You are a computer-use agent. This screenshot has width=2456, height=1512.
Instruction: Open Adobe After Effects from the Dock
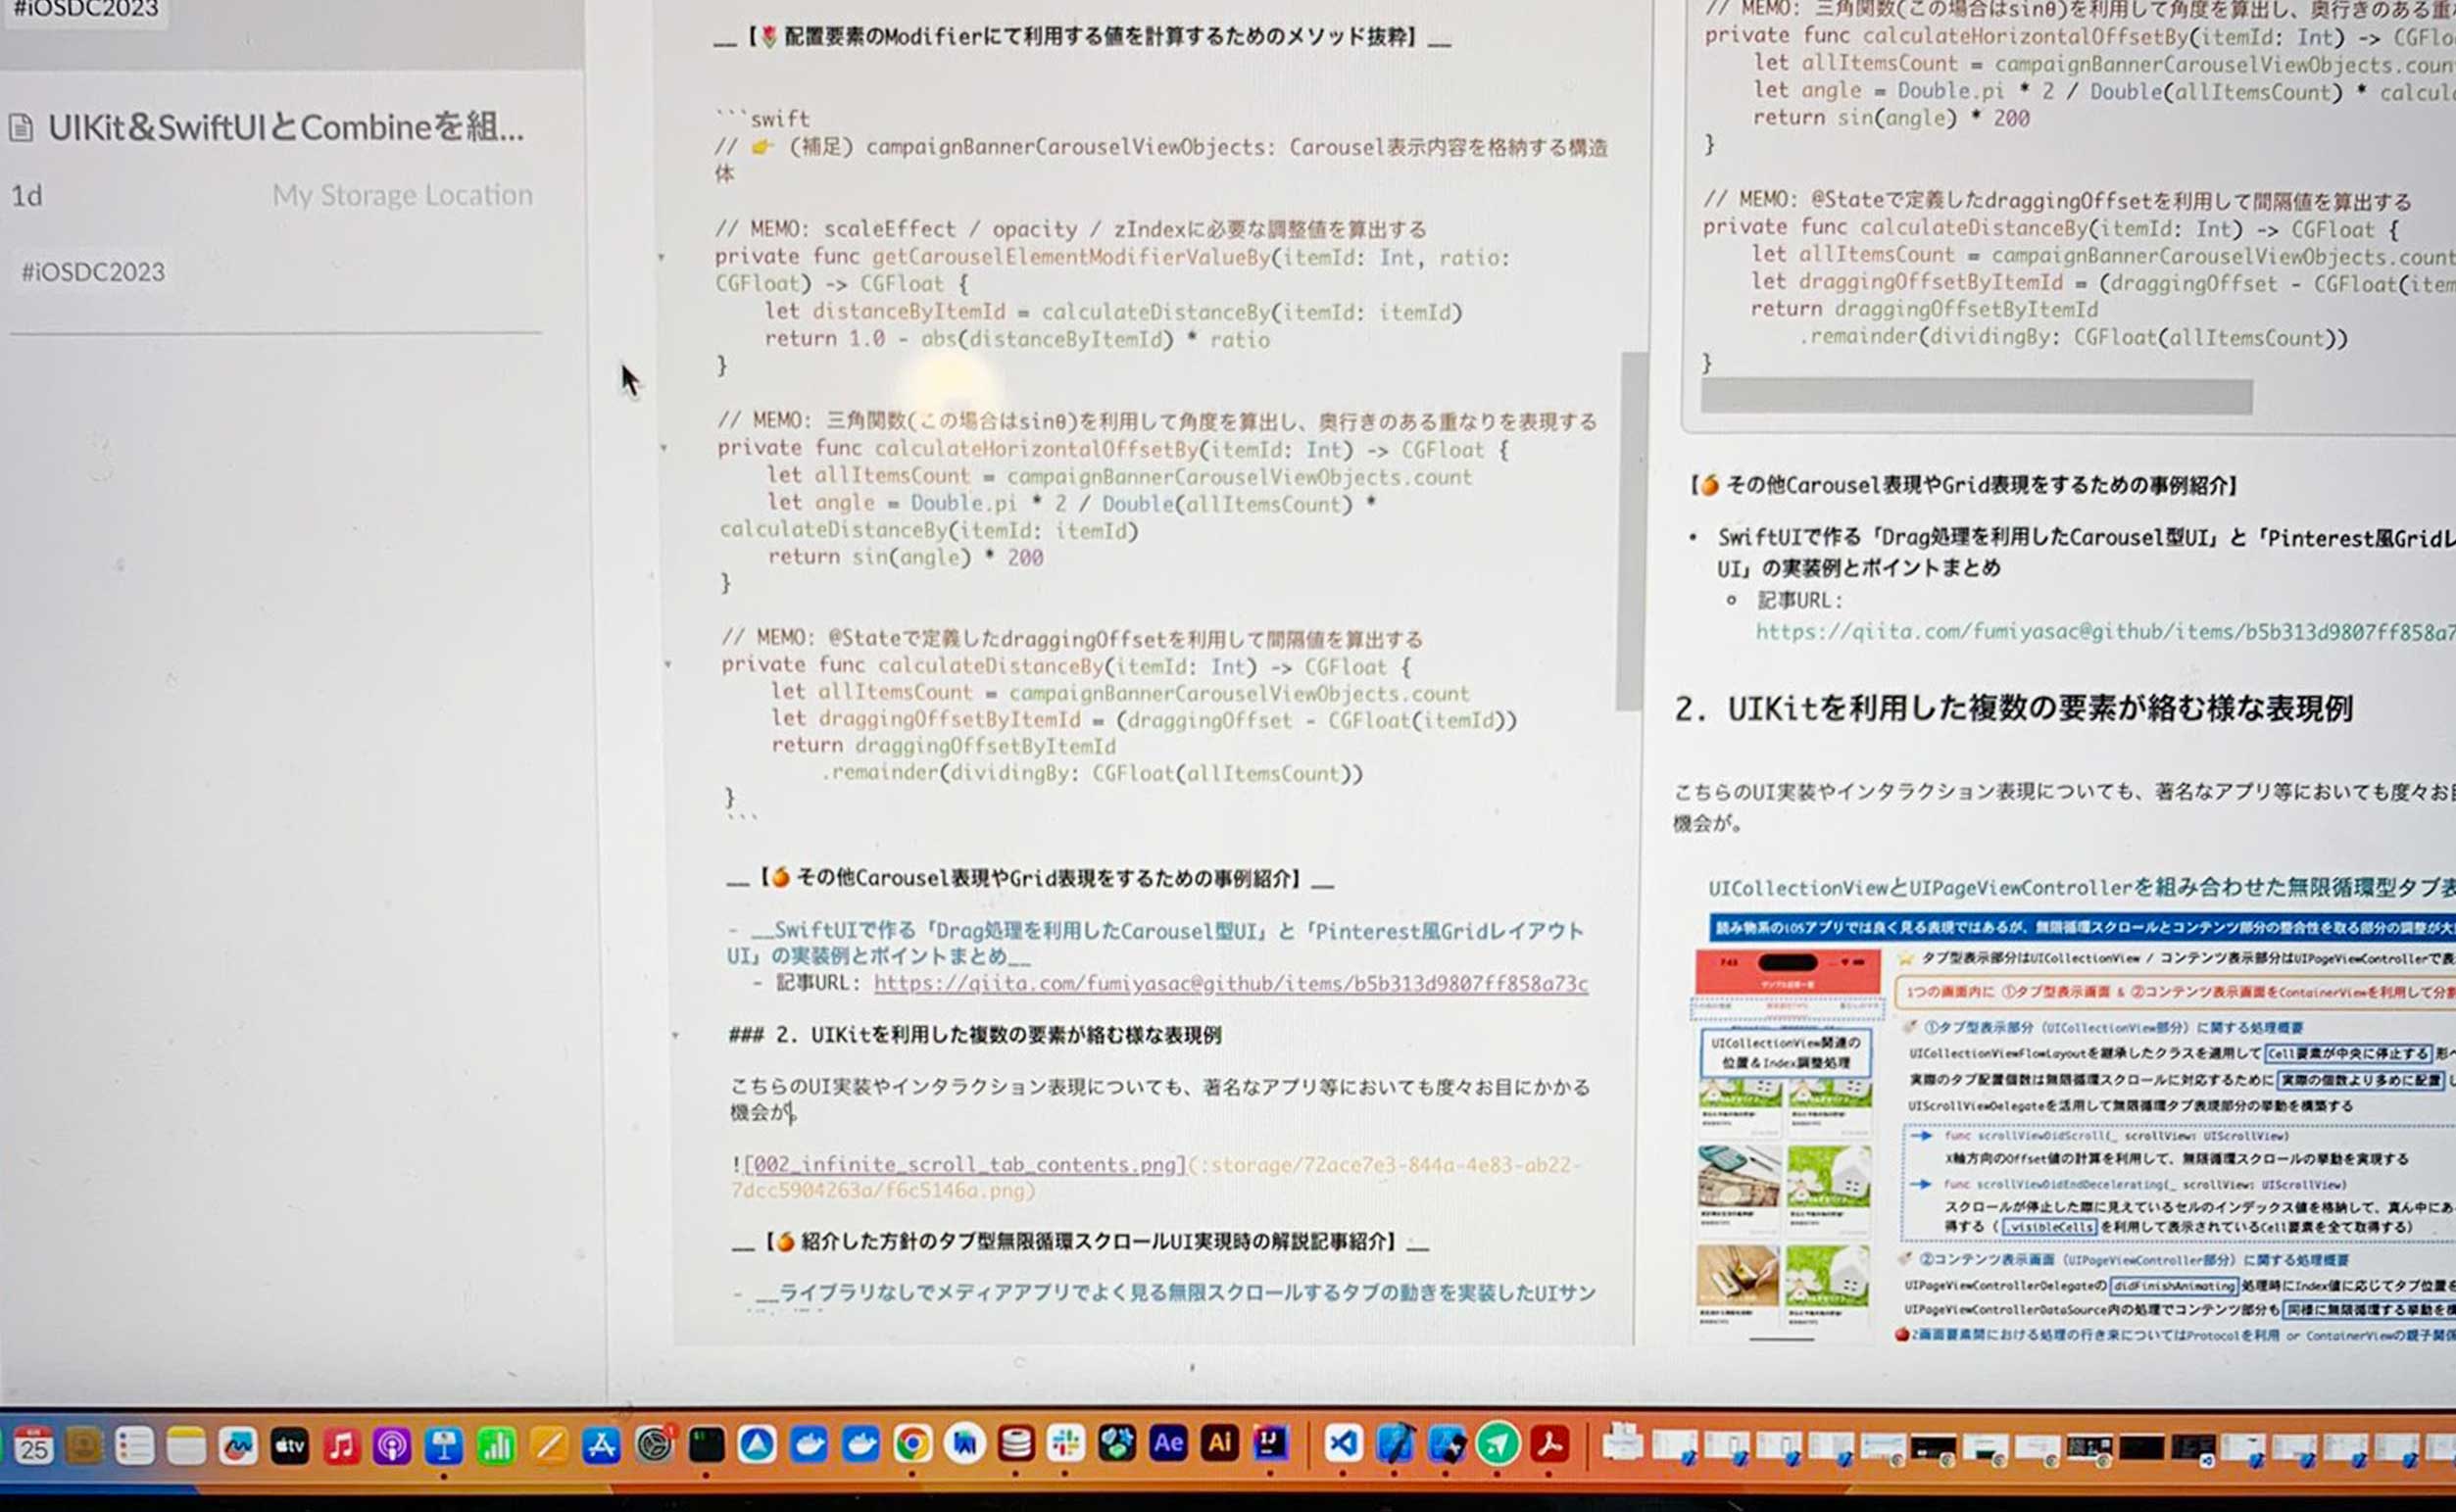pyautogui.click(x=1168, y=1444)
